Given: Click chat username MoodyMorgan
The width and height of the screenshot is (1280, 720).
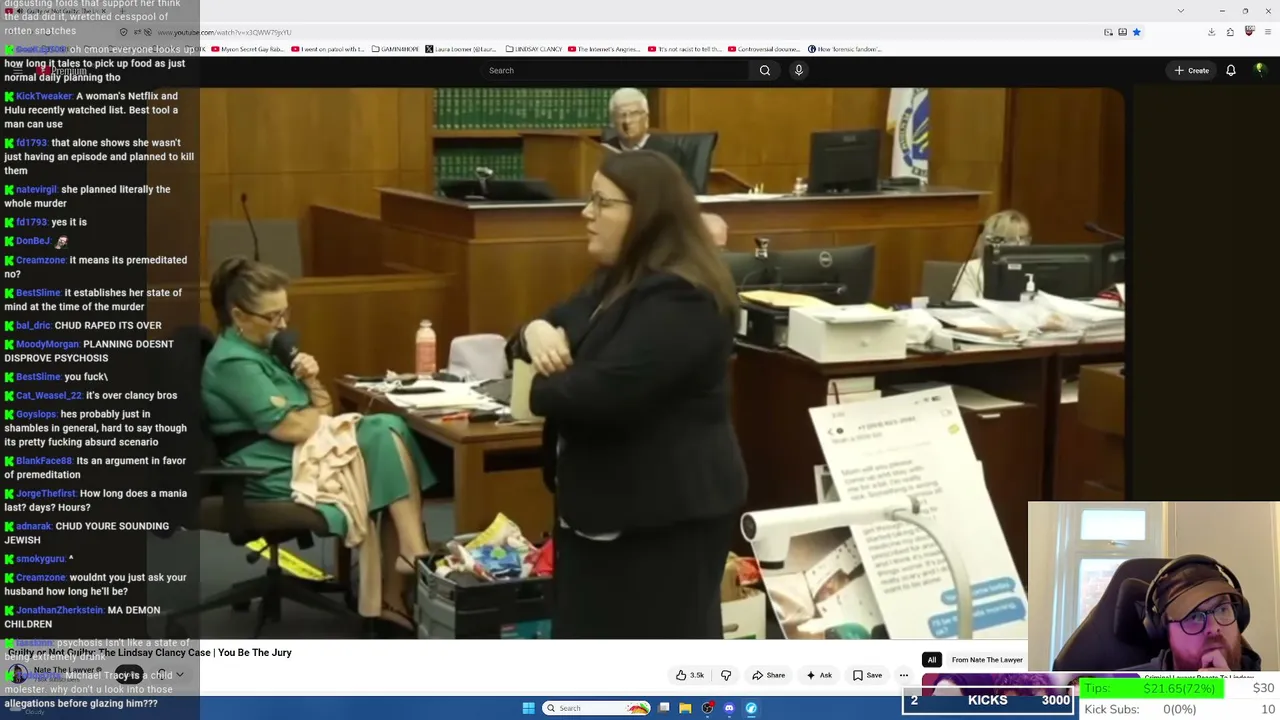Looking at the screenshot, I should coord(47,344).
